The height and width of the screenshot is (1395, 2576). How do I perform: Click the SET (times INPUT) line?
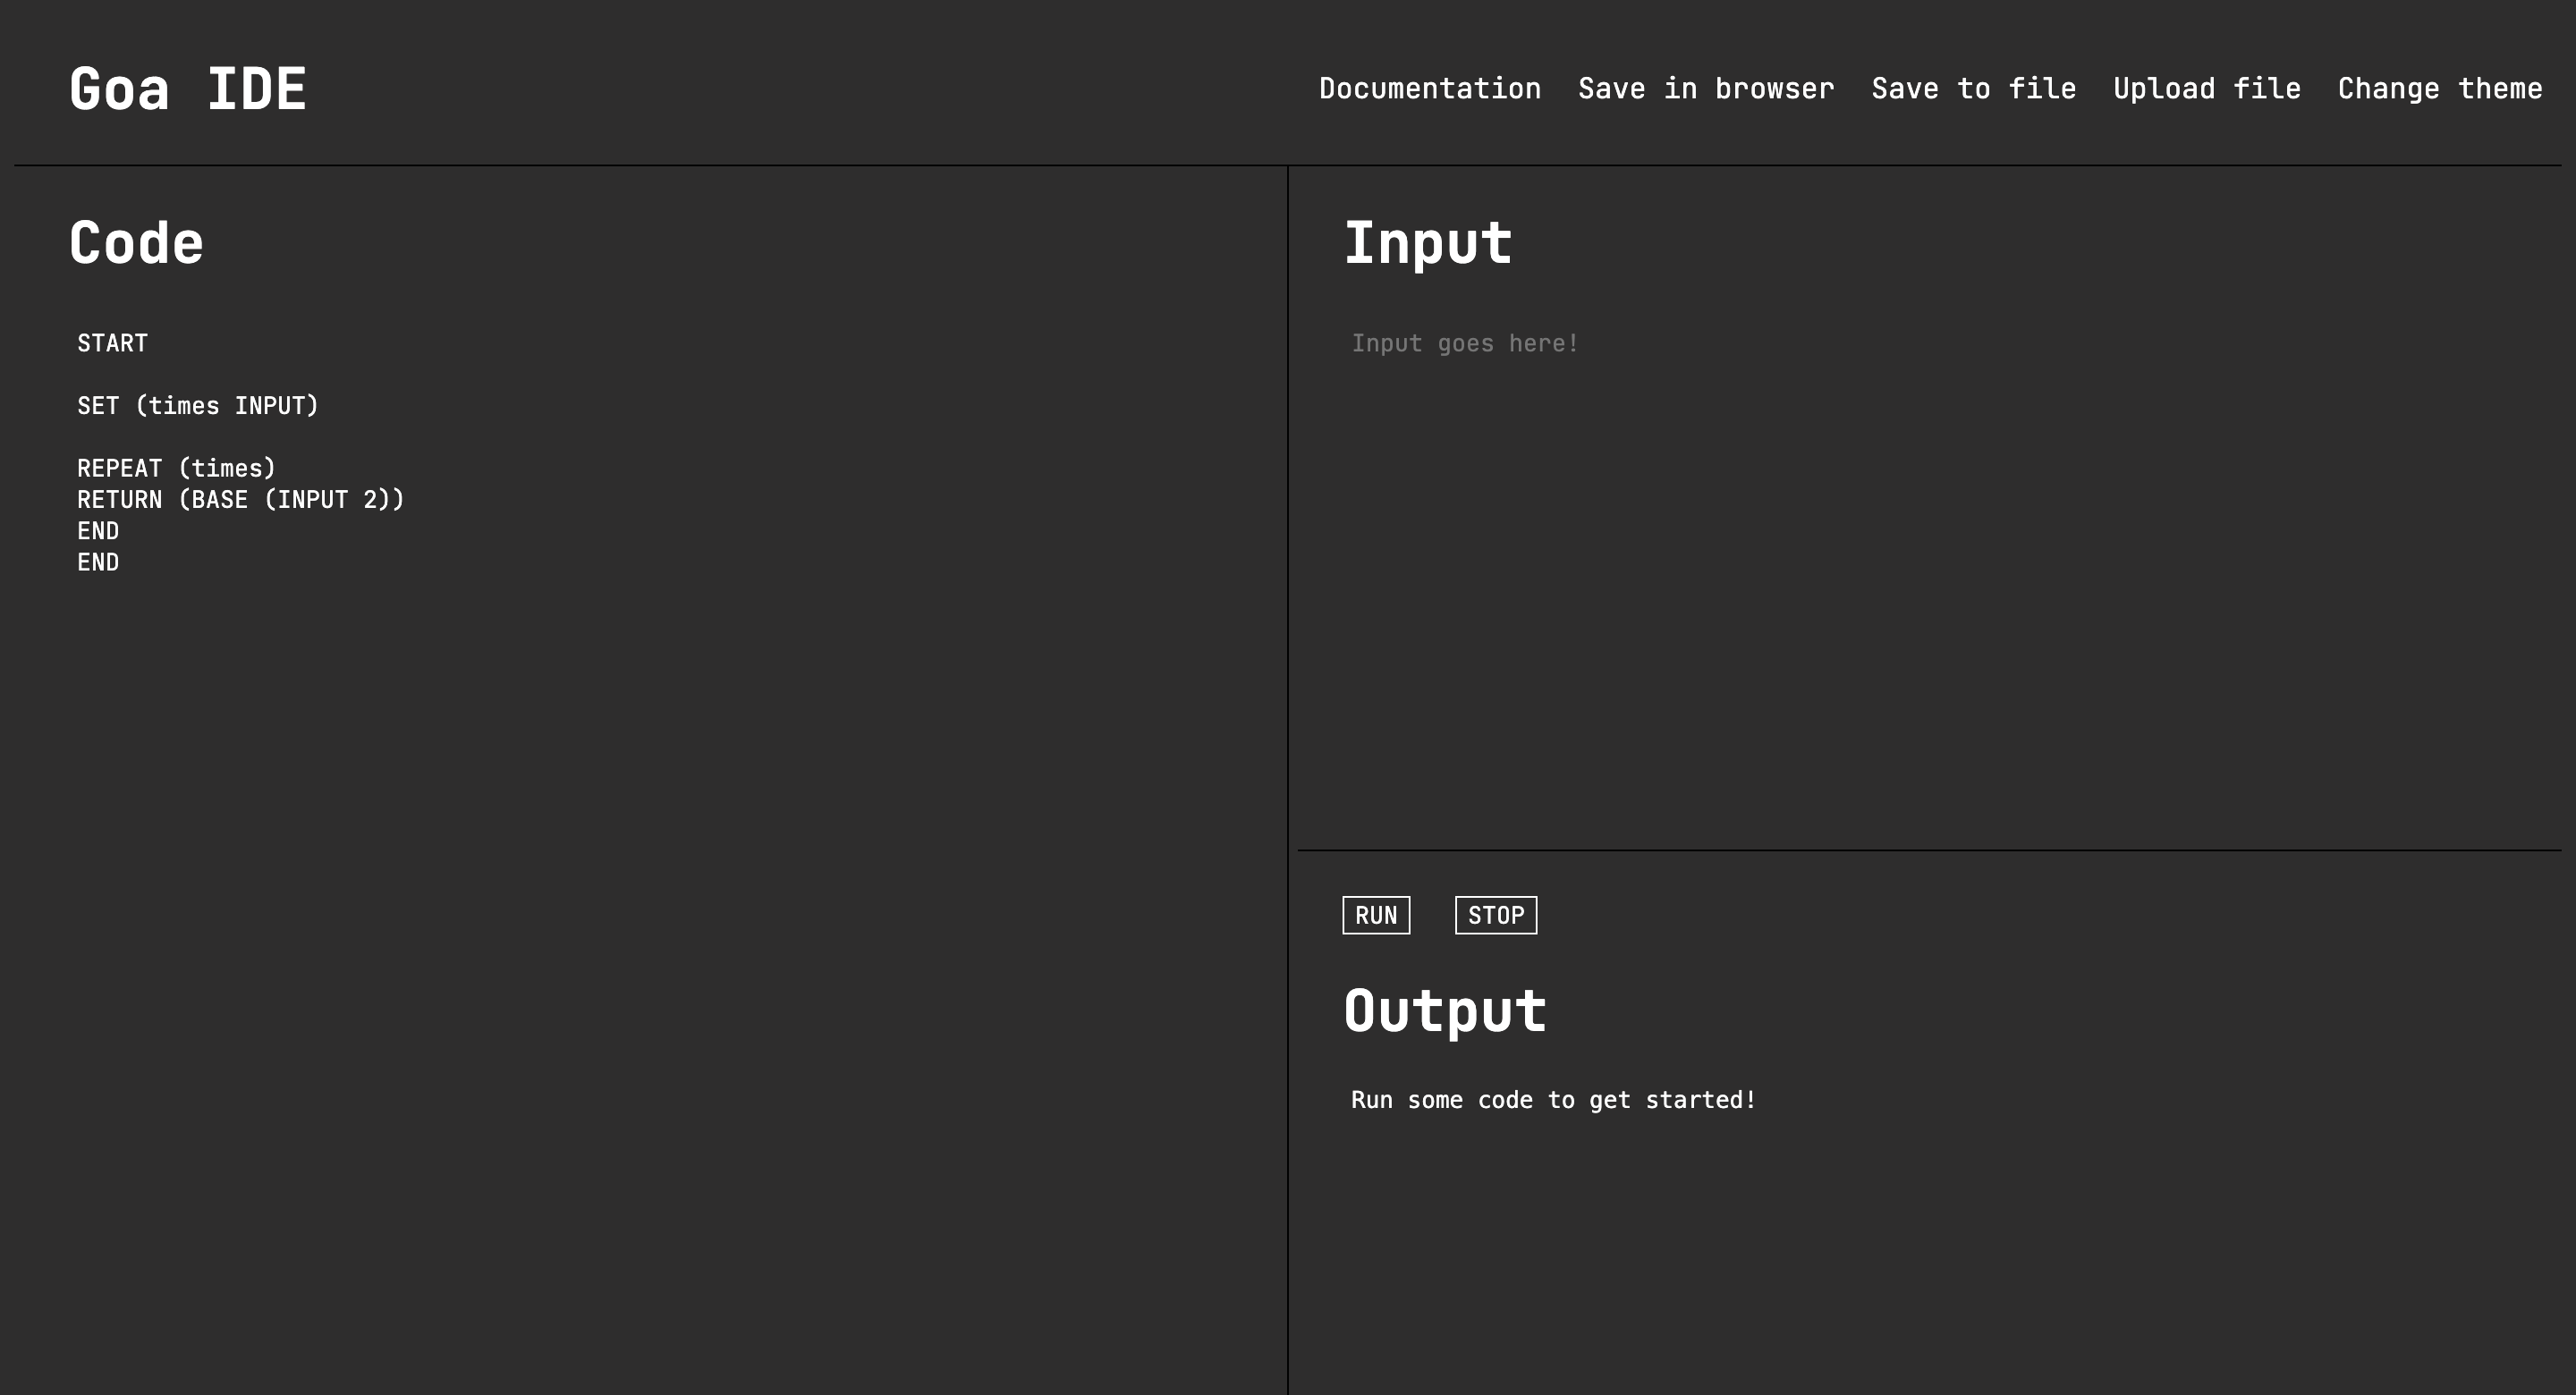[x=198, y=406]
